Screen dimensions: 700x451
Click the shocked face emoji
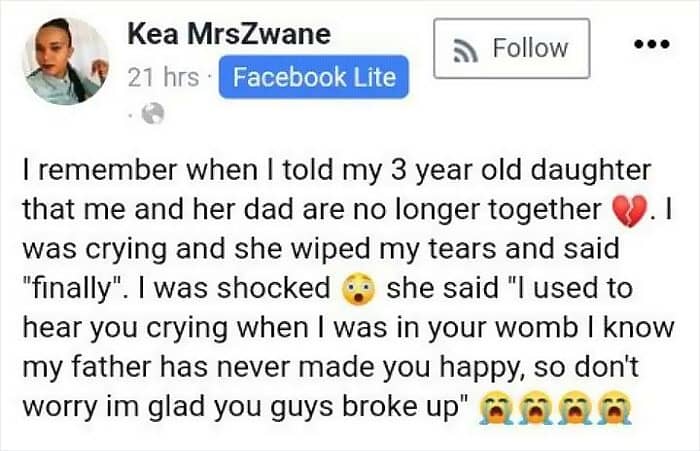[x=358, y=289]
